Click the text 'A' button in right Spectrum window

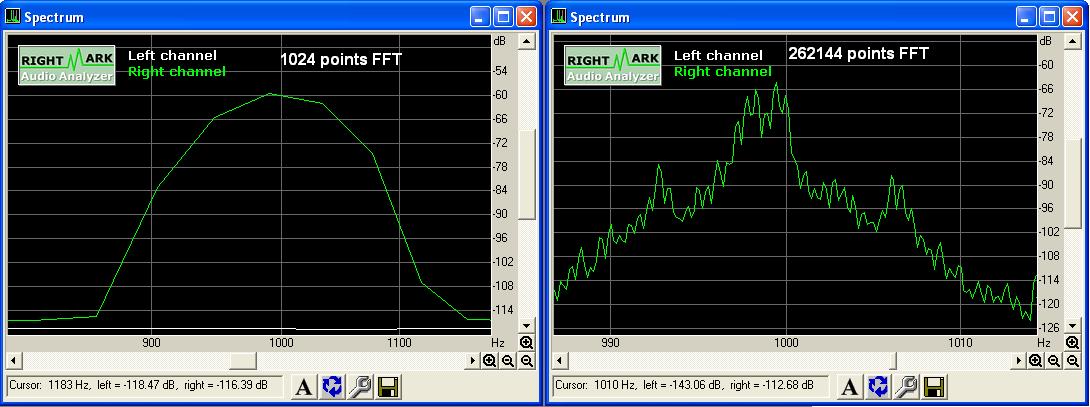point(848,387)
